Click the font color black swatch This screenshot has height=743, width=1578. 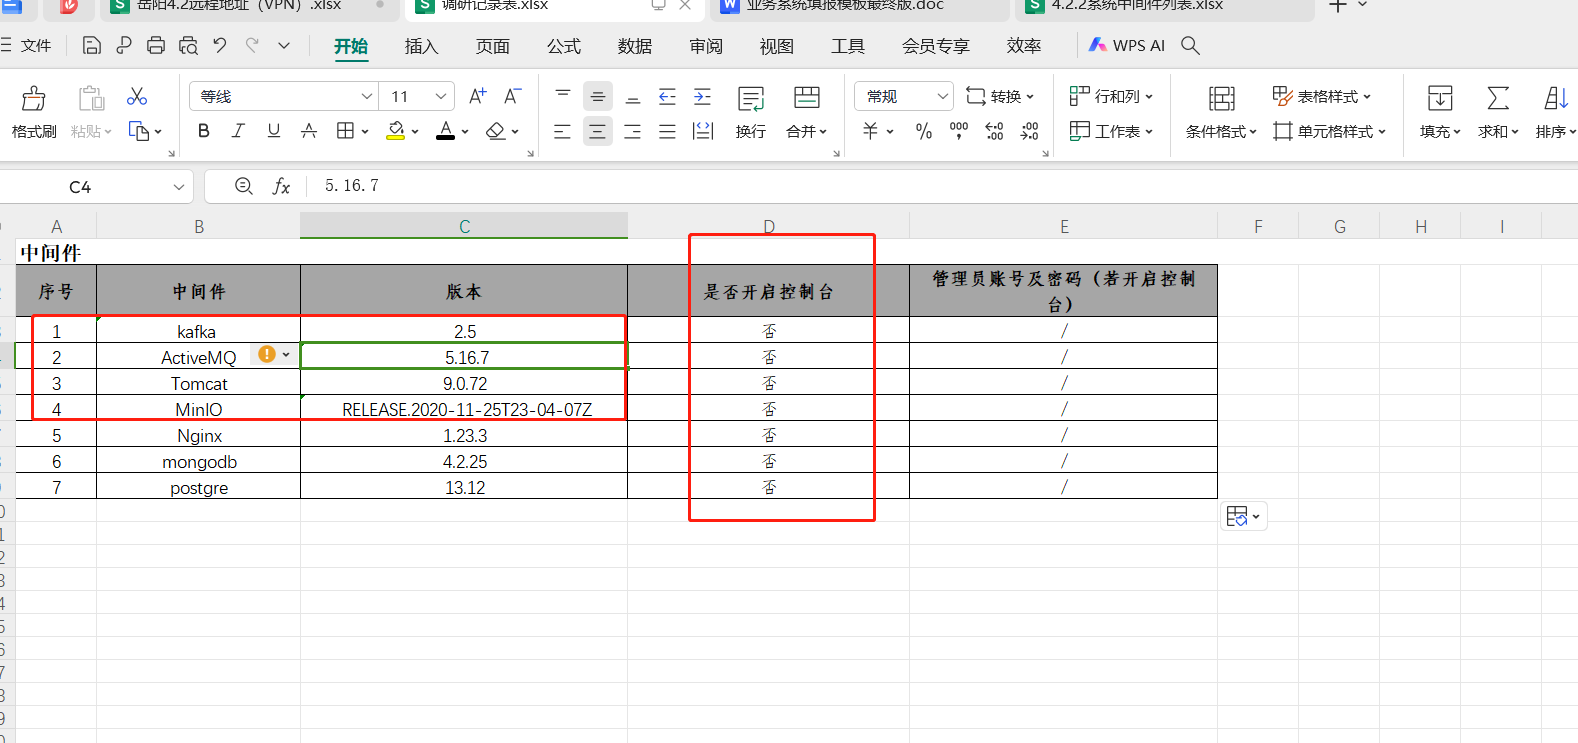click(x=445, y=131)
